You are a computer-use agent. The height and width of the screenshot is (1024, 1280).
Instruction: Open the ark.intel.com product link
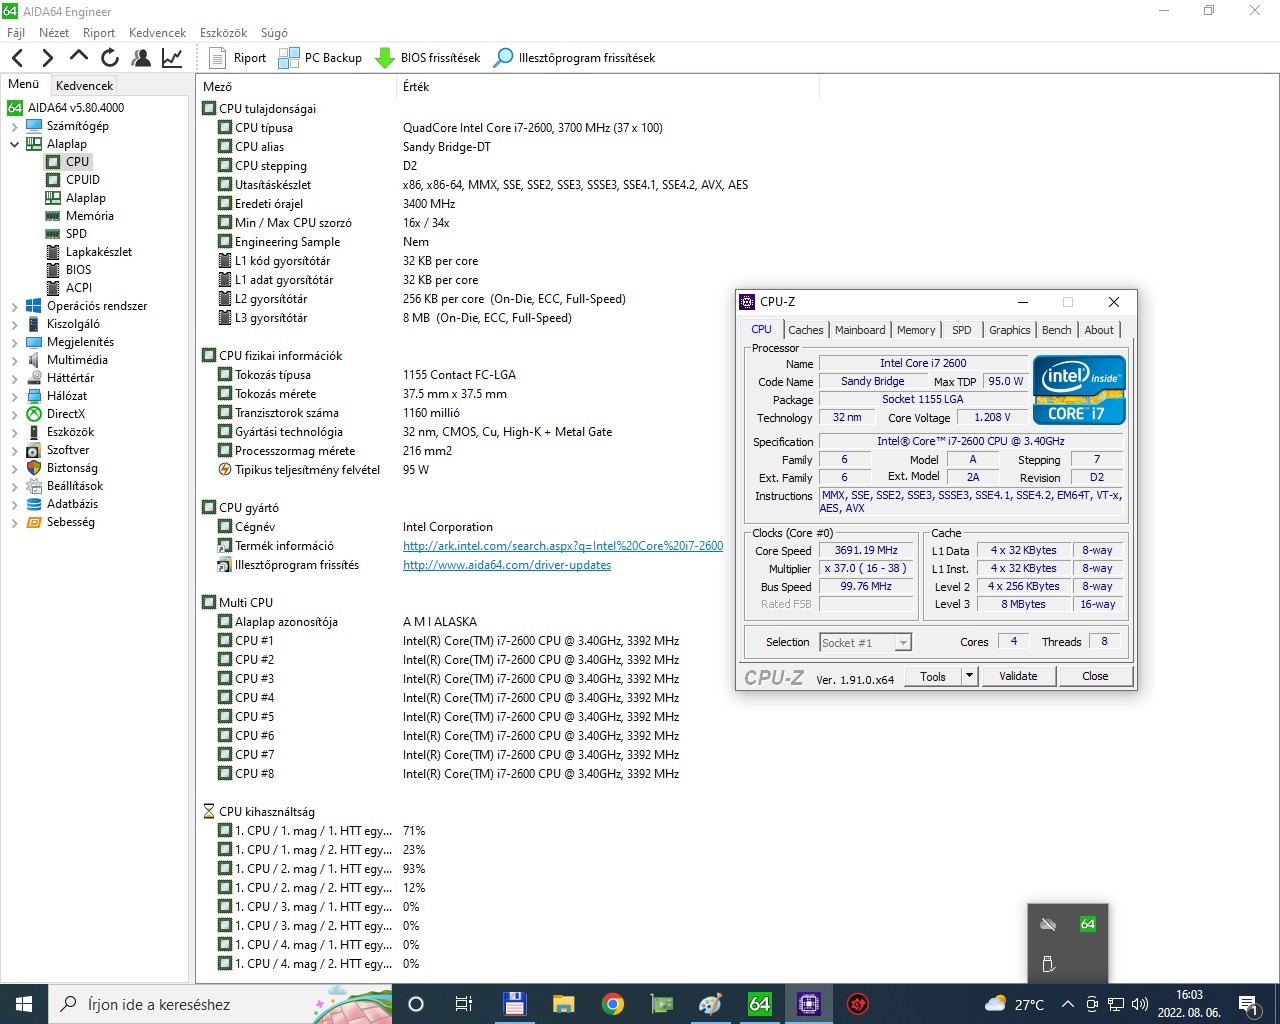point(562,546)
